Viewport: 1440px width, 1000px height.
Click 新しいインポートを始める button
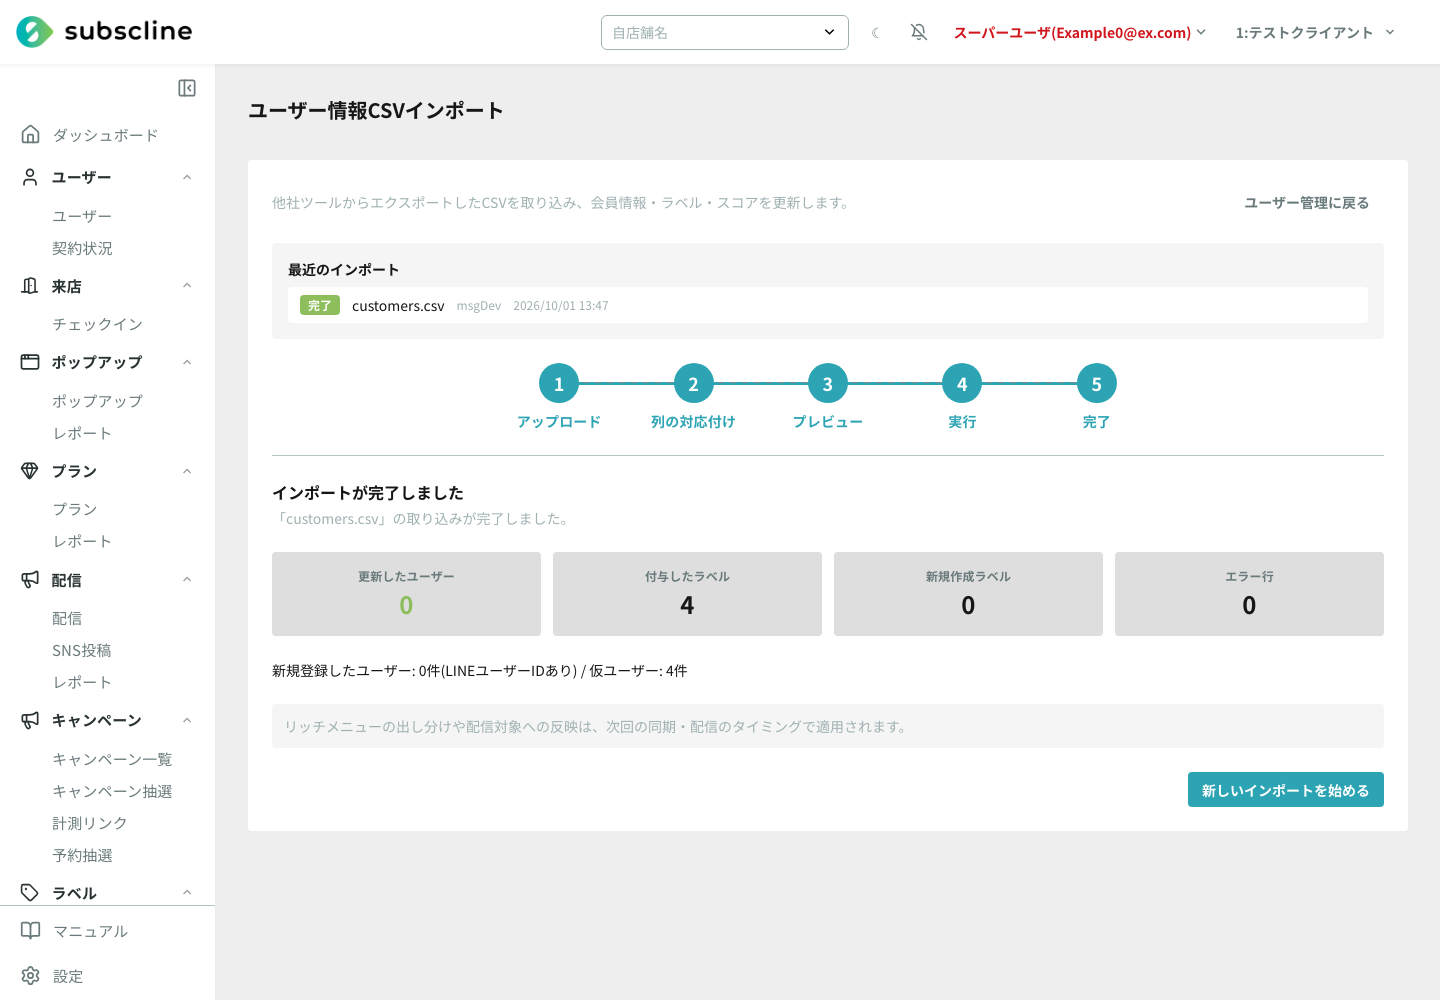(1285, 790)
